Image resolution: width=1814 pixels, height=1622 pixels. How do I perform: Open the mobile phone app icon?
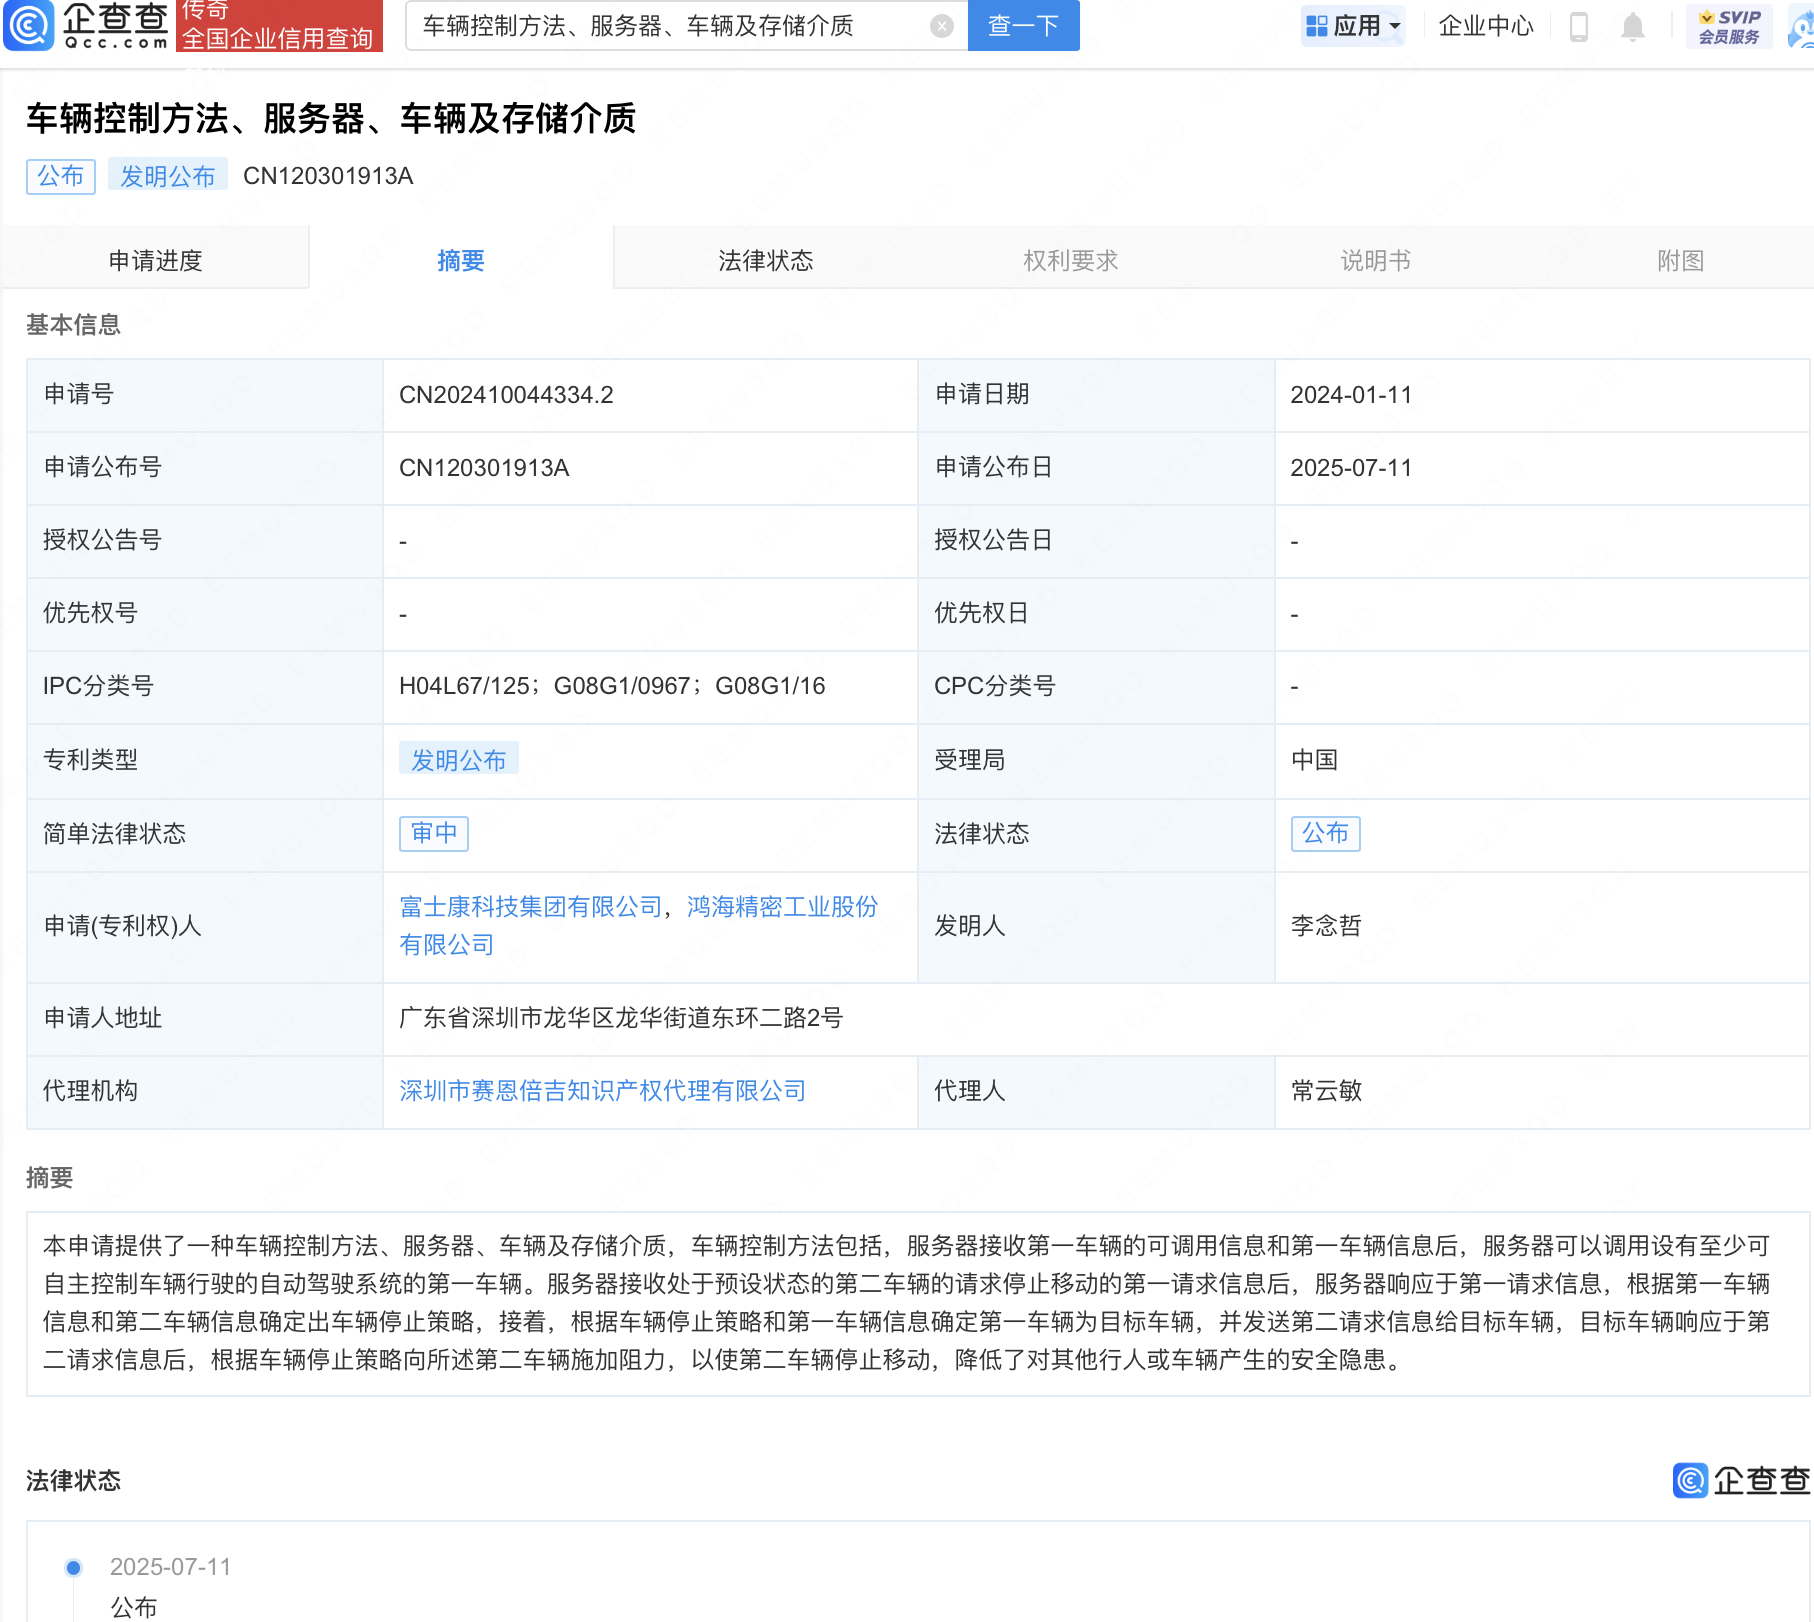pyautogui.click(x=1579, y=26)
